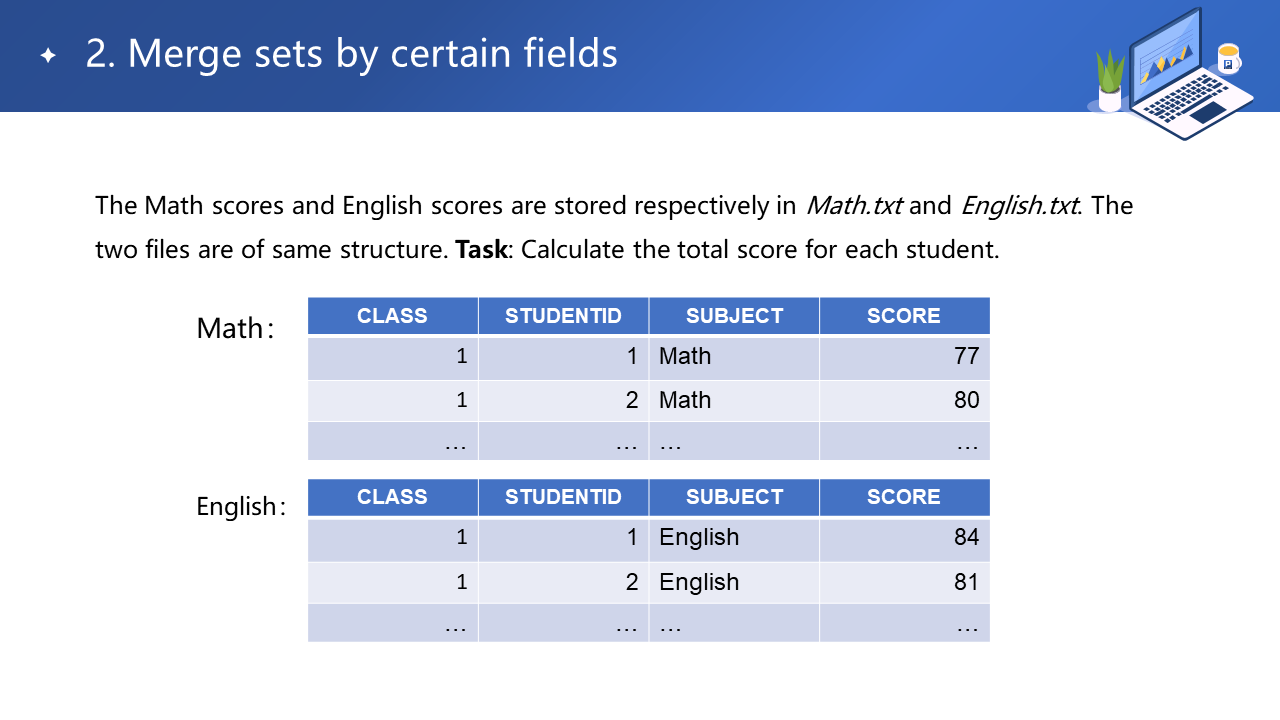
Task: Select SCORE header in the Math table
Action: 904,316
